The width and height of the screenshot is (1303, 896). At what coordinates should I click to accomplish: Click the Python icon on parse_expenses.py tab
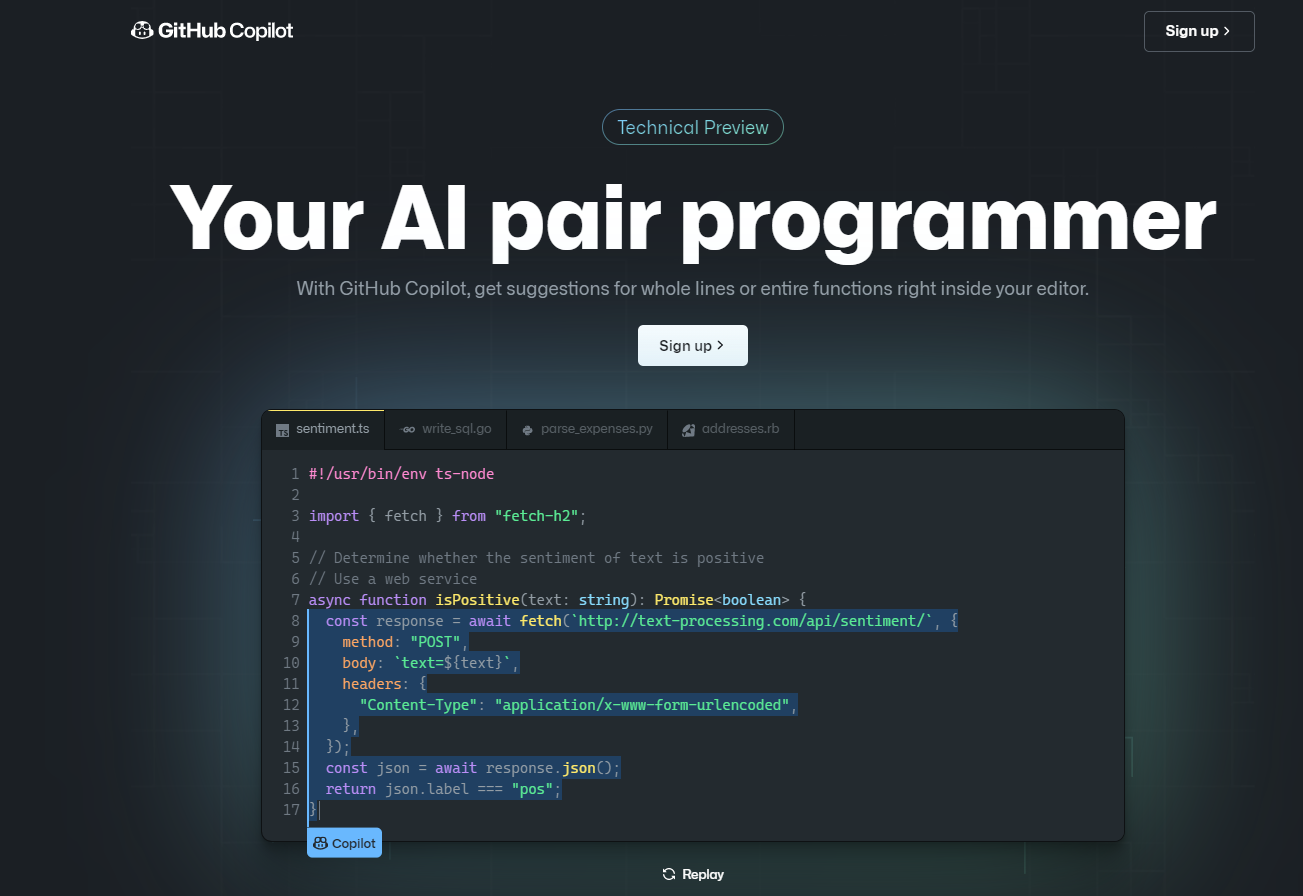[527, 430]
